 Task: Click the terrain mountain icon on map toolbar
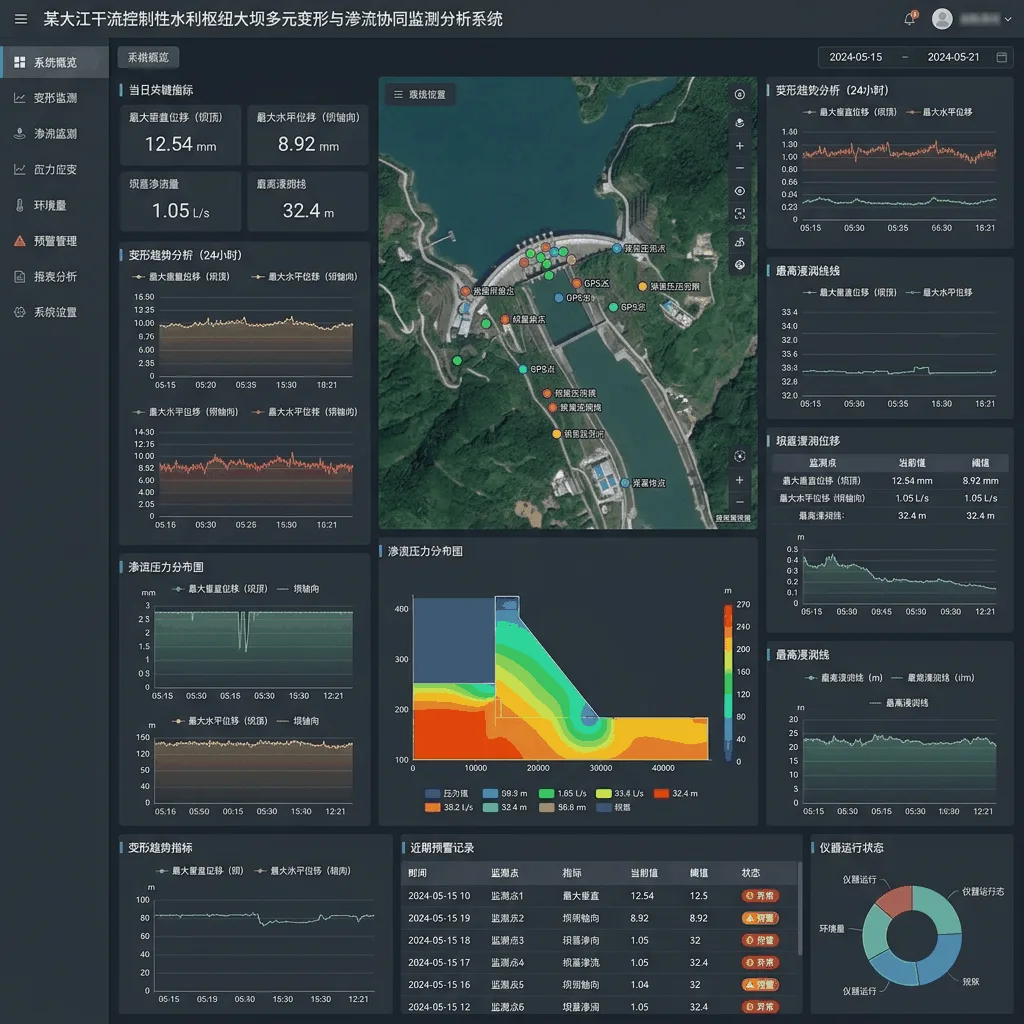739,242
